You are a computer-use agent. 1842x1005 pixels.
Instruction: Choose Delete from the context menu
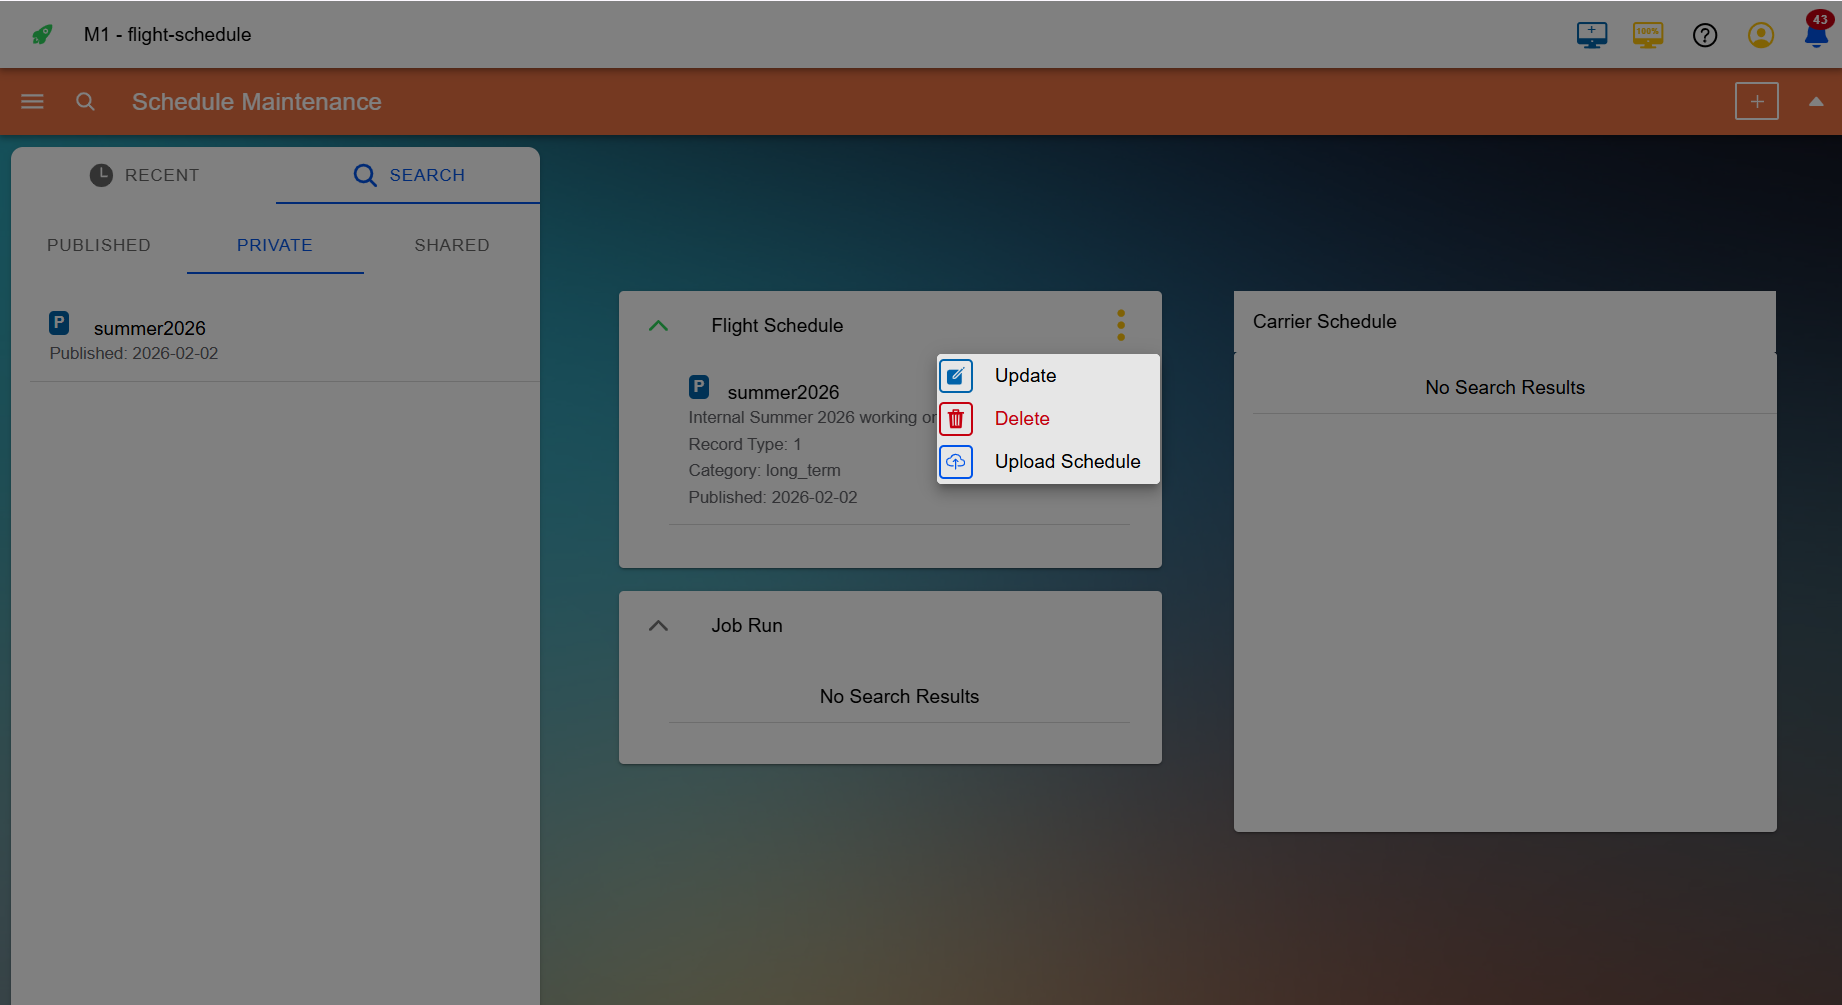pyautogui.click(x=1022, y=418)
